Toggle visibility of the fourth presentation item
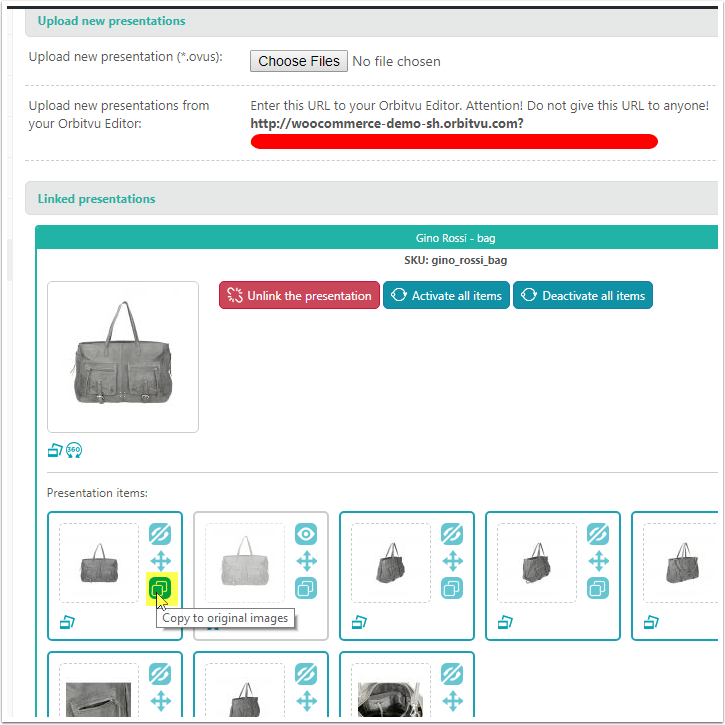Screen dimensions: 725x725 point(598,534)
